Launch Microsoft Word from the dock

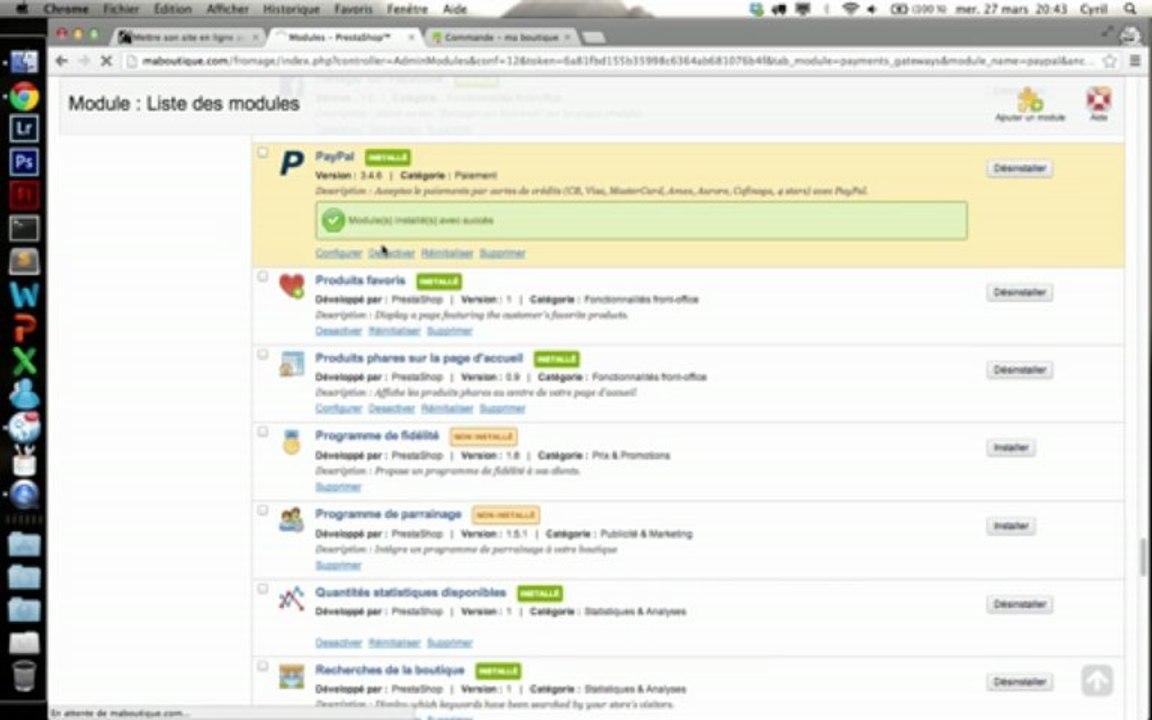tap(24, 295)
